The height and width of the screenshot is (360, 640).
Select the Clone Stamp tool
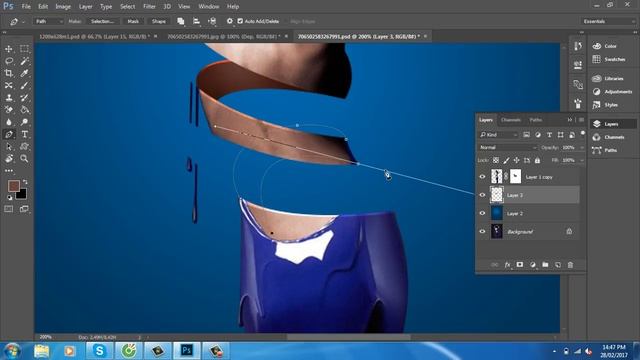pos(9,98)
